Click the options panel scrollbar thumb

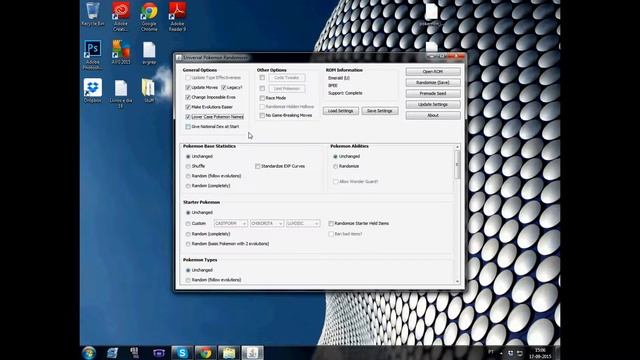[x=457, y=164]
